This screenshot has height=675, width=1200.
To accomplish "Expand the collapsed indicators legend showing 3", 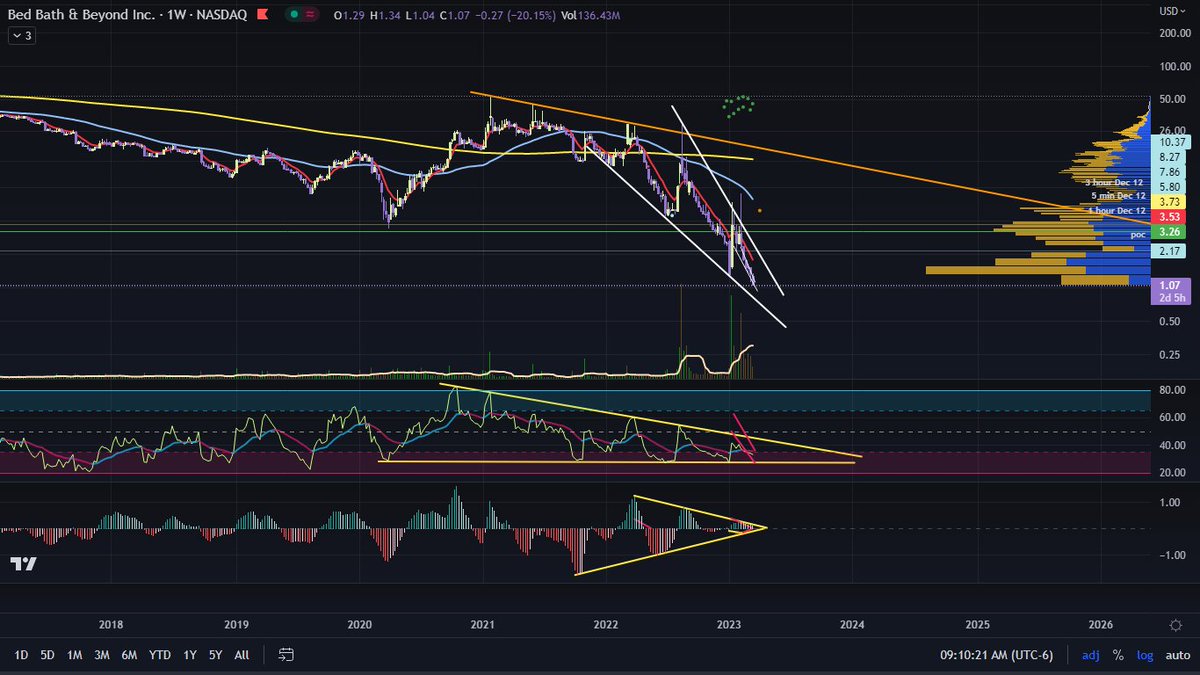I will click(x=21, y=36).
